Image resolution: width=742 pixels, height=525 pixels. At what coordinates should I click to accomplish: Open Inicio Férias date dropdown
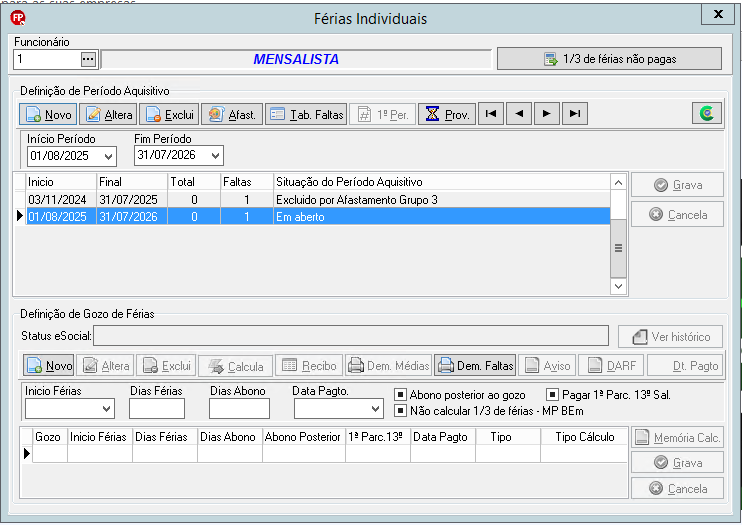[x=107, y=409]
